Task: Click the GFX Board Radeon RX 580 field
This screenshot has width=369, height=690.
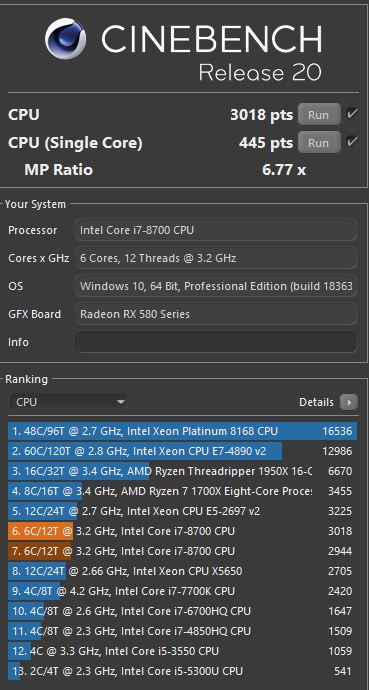Action: (x=216, y=314)
